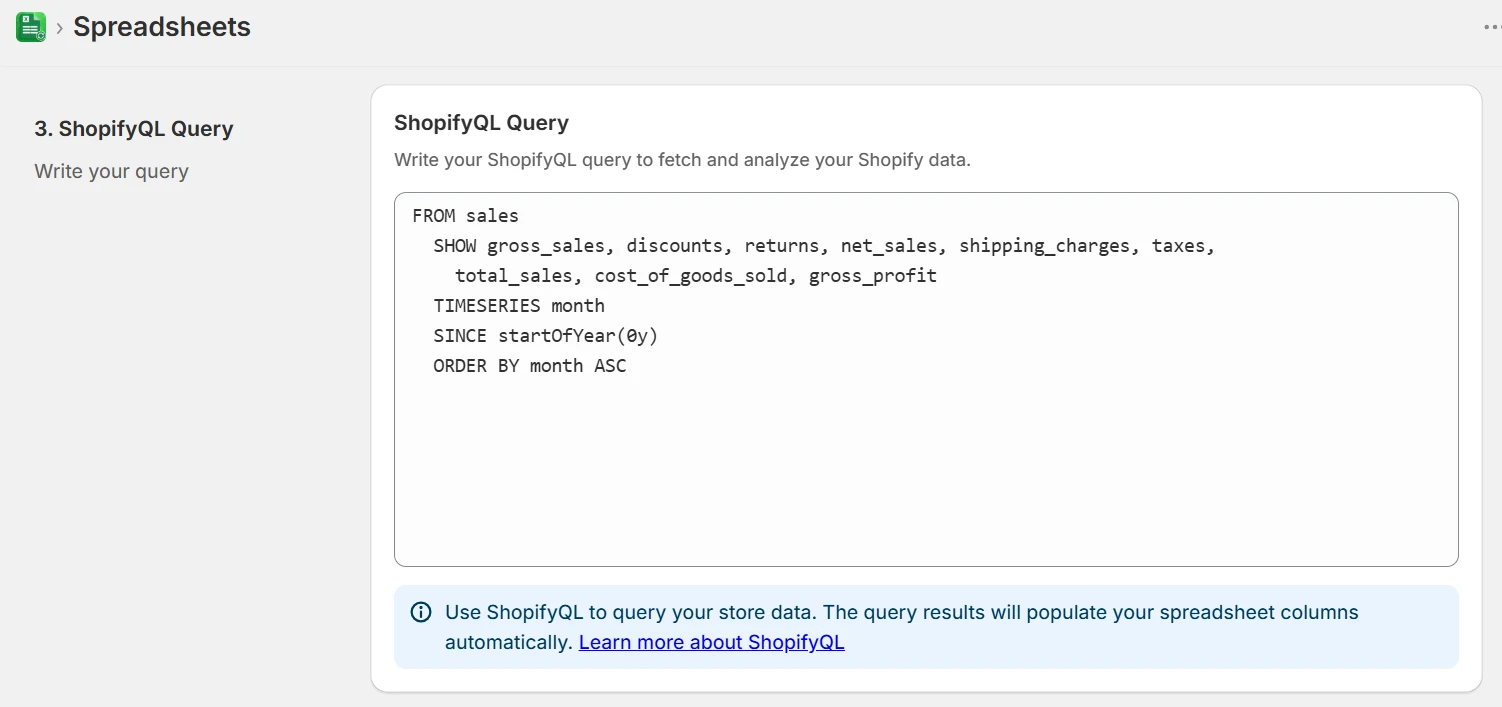Click the "3. ShopifyQL Query" step heading

coord(134,129)
